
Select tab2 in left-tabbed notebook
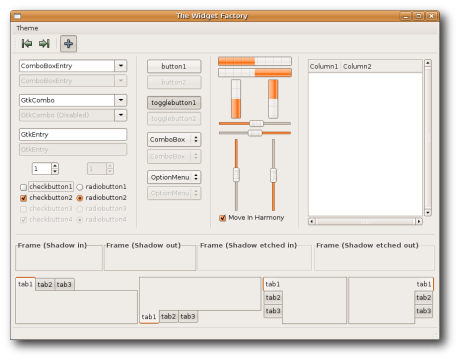point(273,297)
